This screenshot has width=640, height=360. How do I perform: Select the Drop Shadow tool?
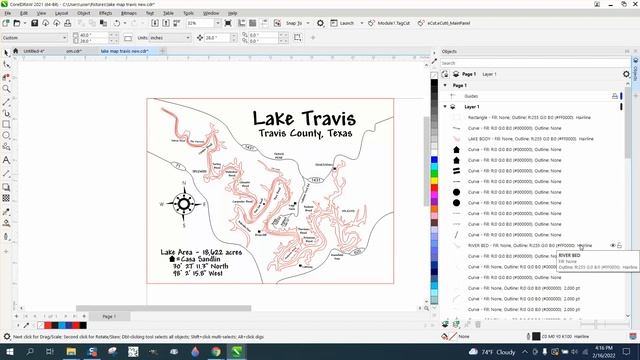pyautogui.click(x=6, y=187)
